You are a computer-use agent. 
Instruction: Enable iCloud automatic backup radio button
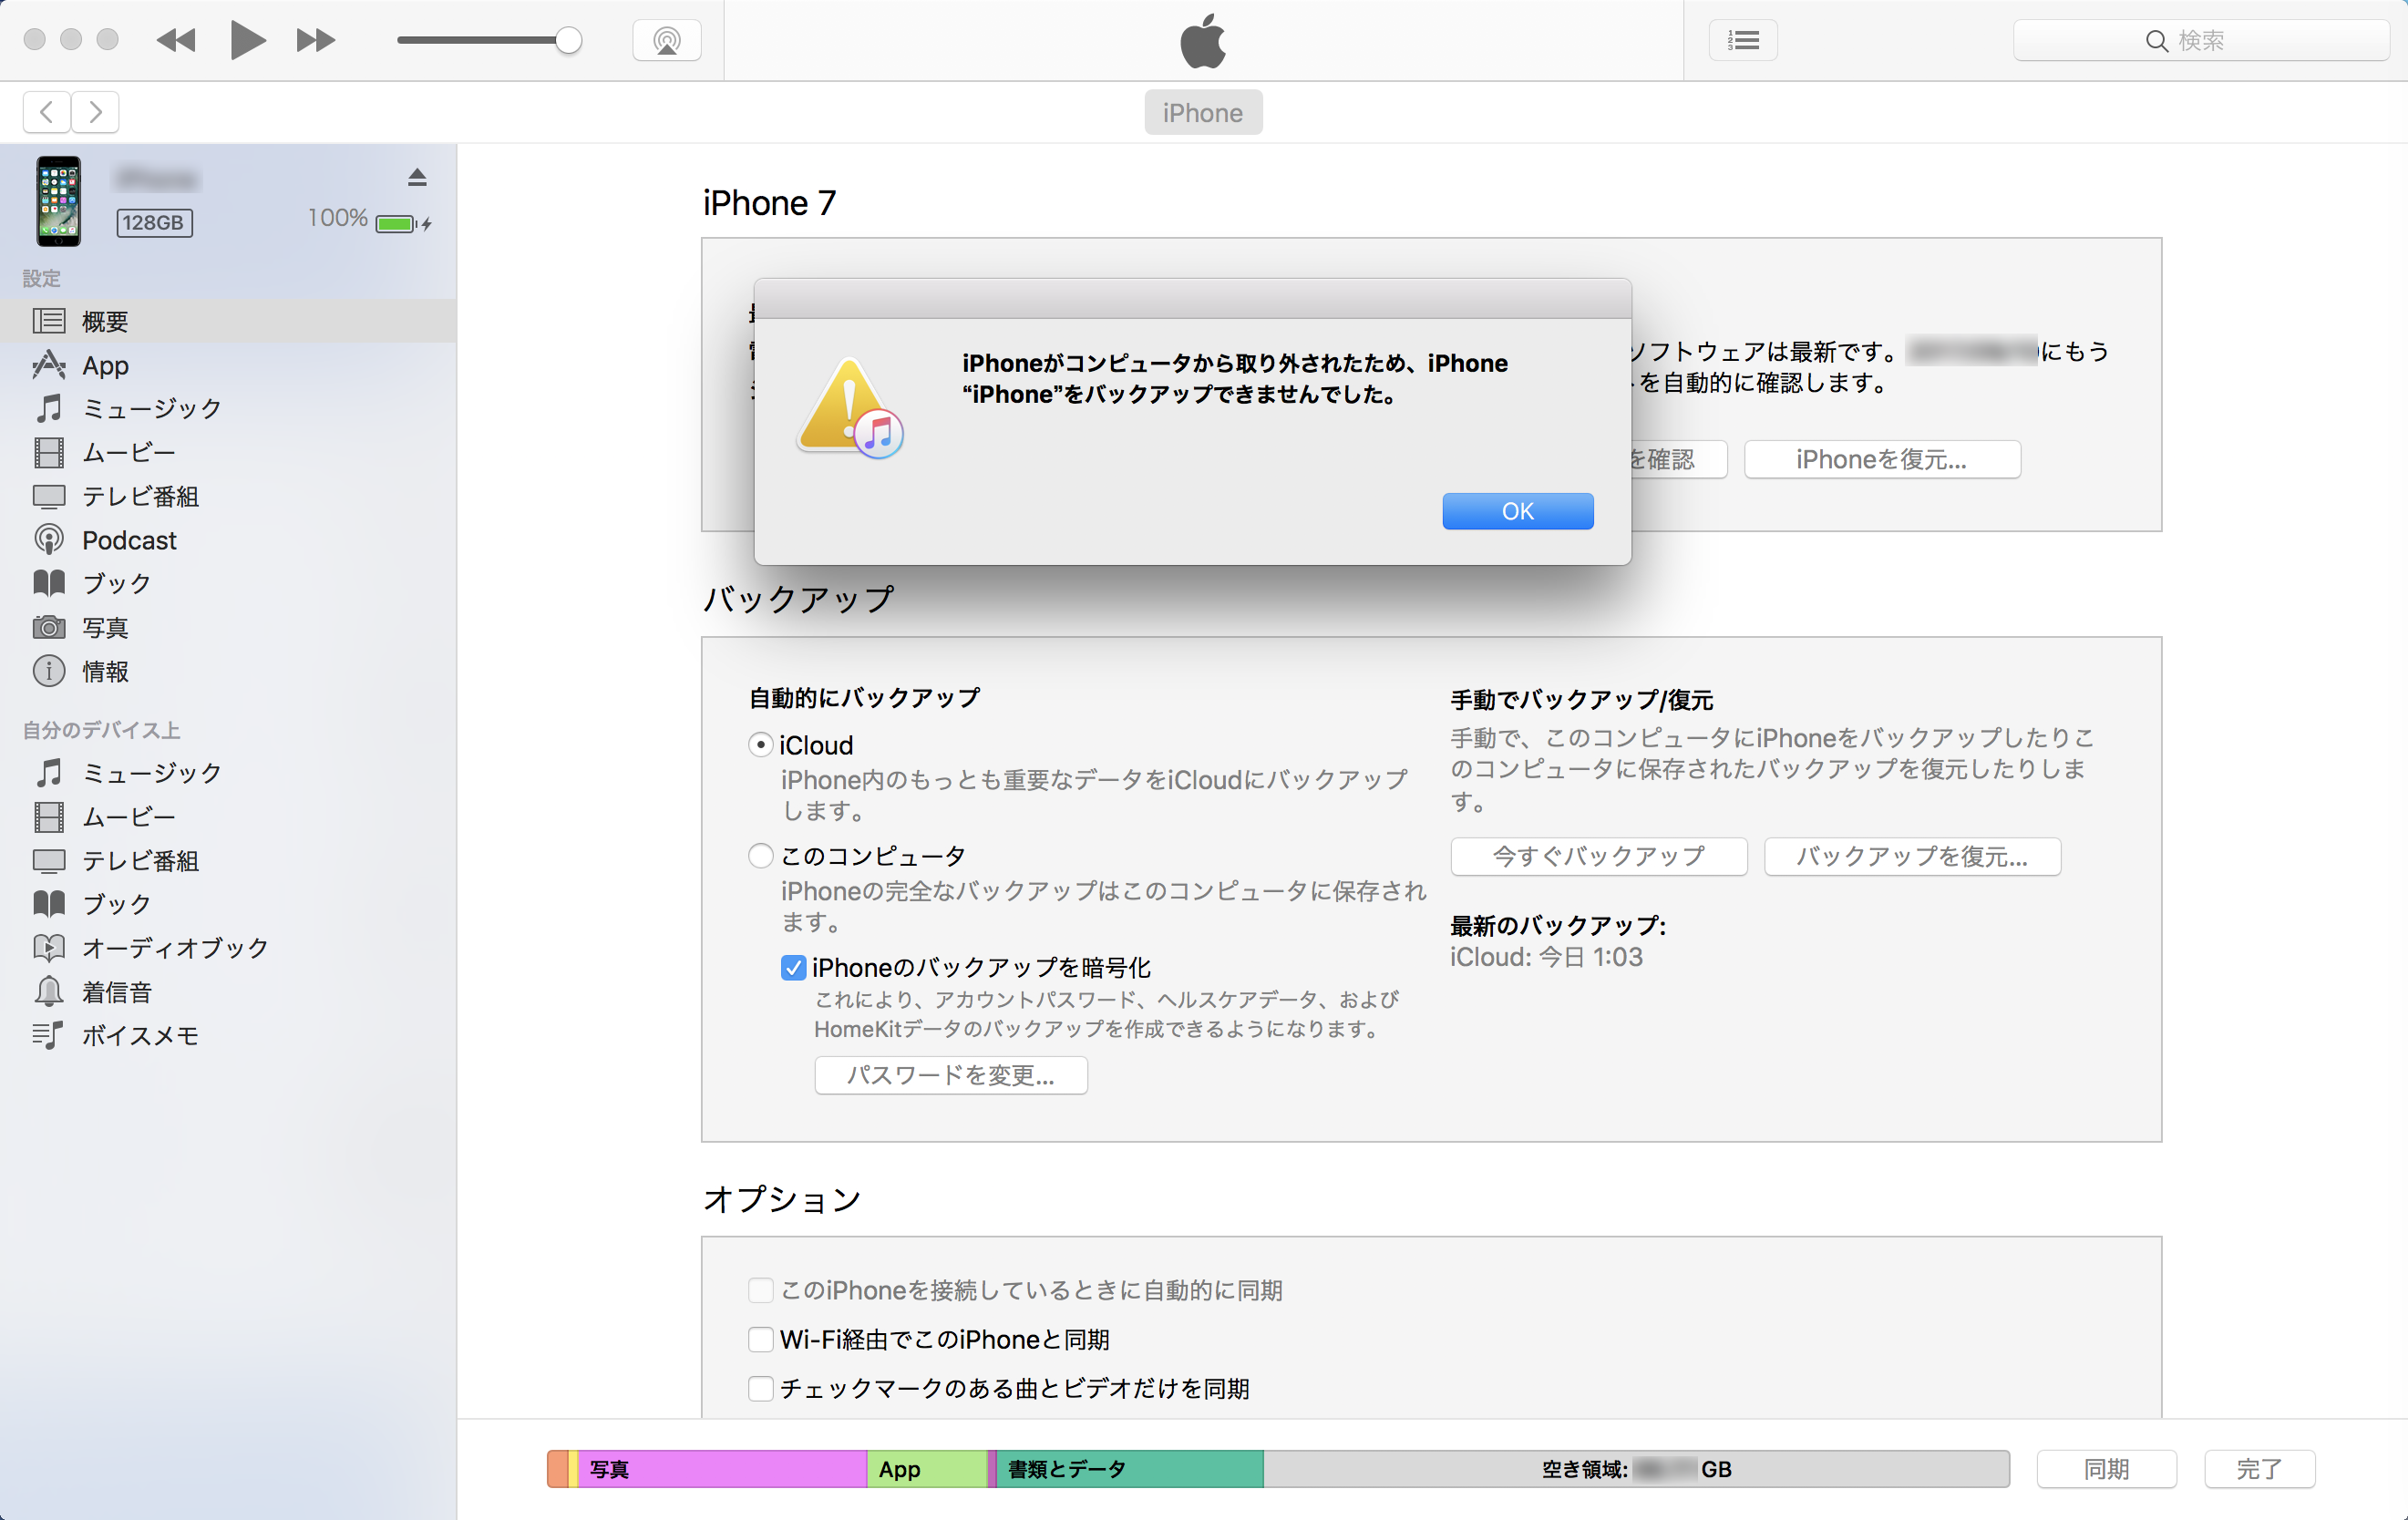coord(760,745)
